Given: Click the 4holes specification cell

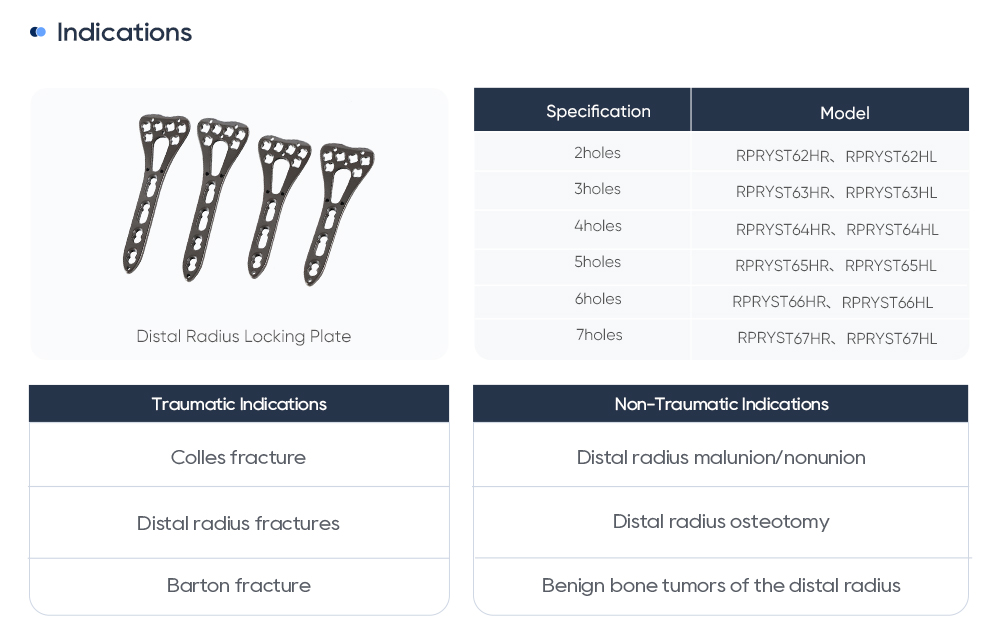Looking at the screenshot, I should 597,226.
